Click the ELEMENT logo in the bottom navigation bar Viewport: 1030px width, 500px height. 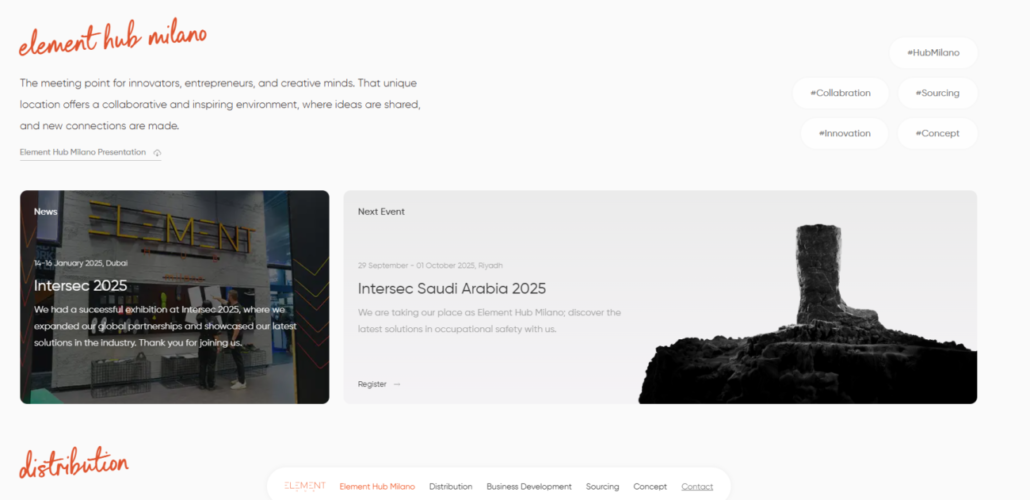coord(304,486)
